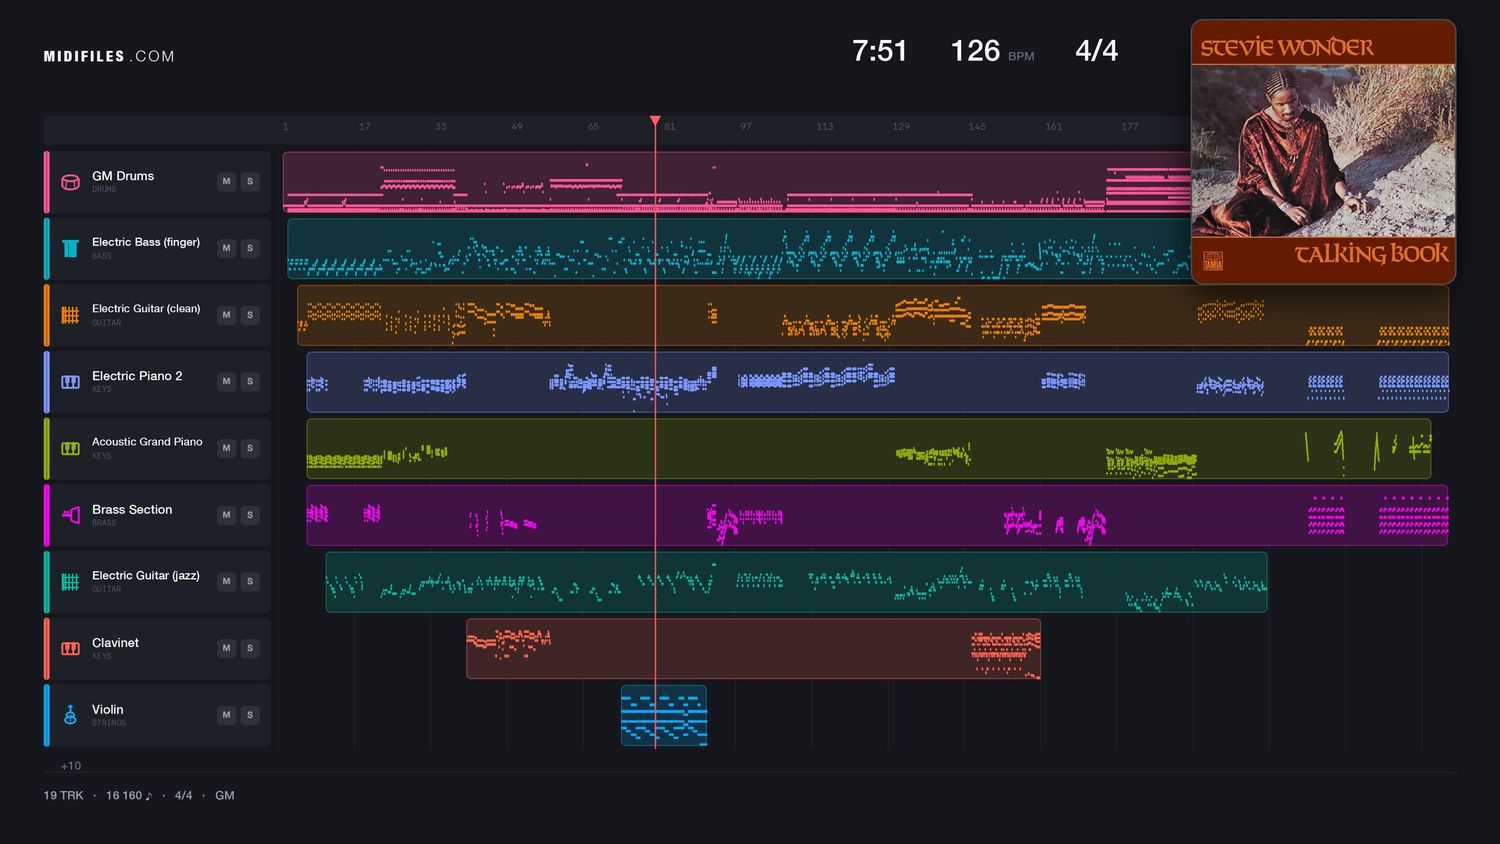Mute the Violin track
1500x844 pixels.
(227, 715)
